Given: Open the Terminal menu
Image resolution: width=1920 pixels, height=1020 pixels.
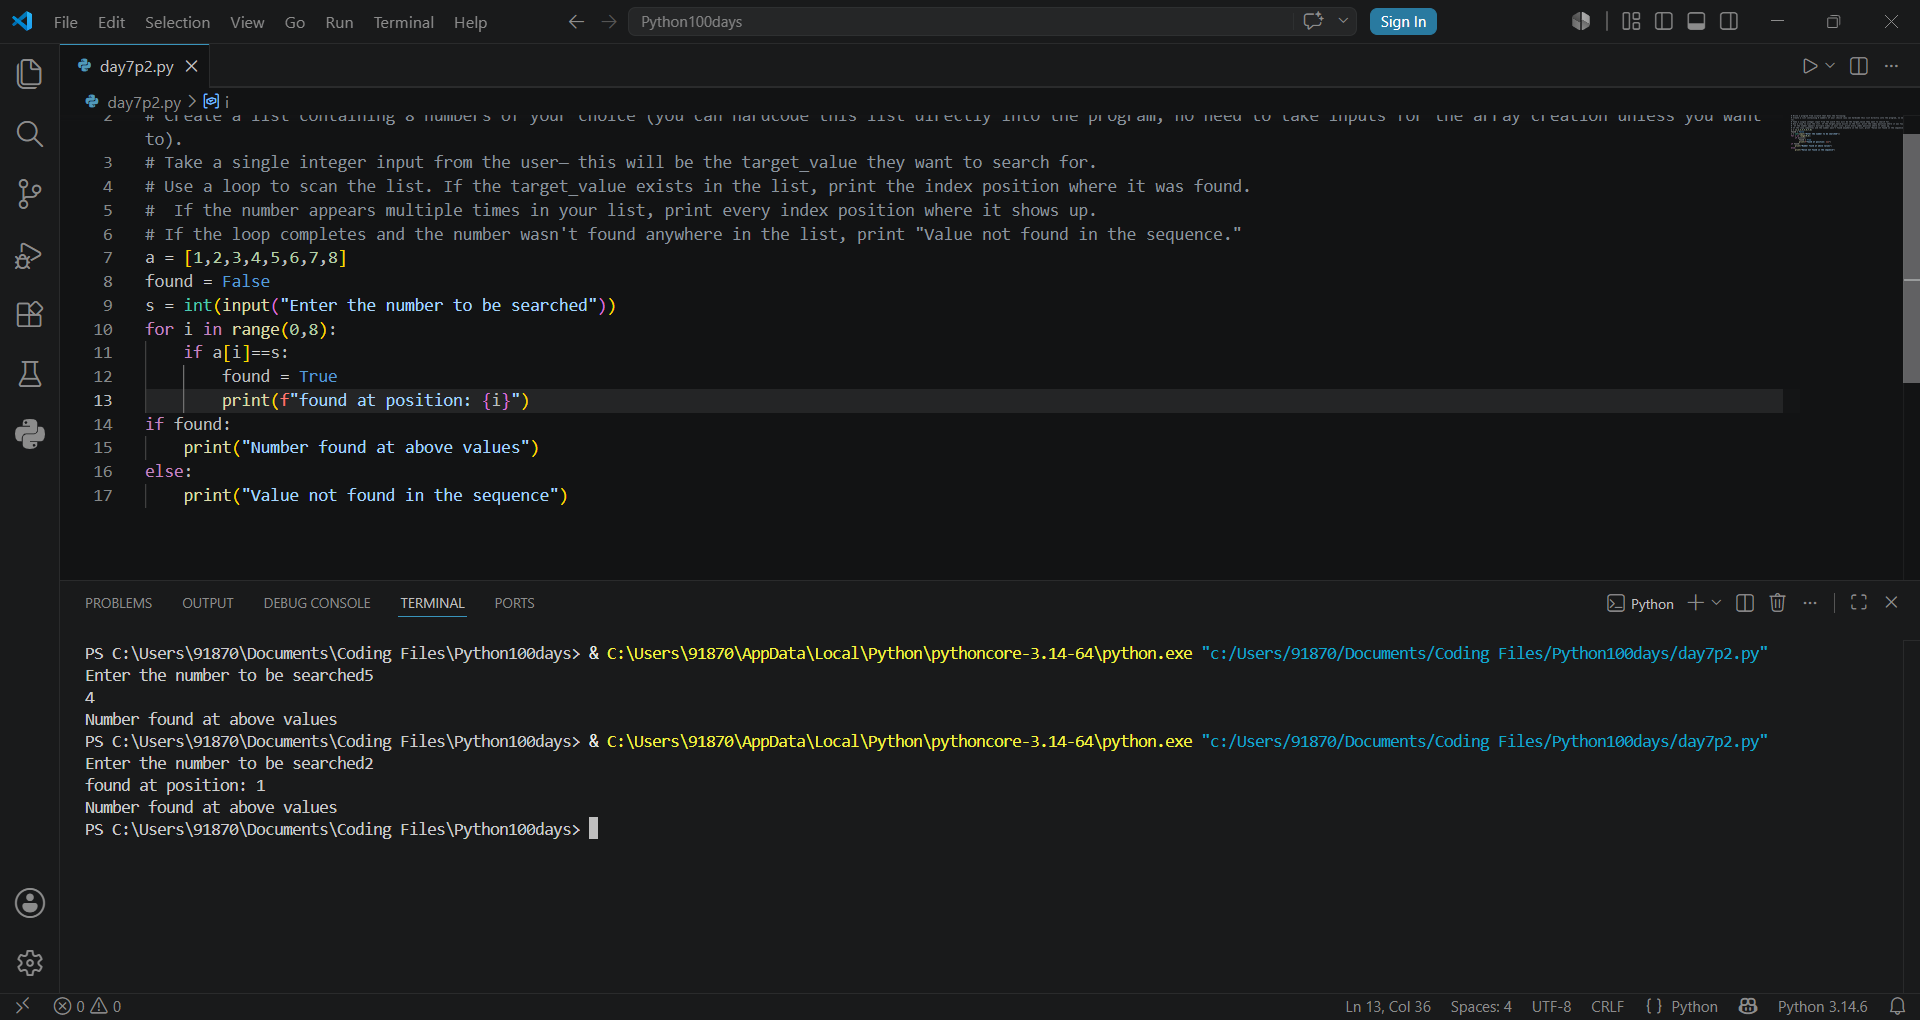Looking at the screenshot, I should (x=403, y=22).
